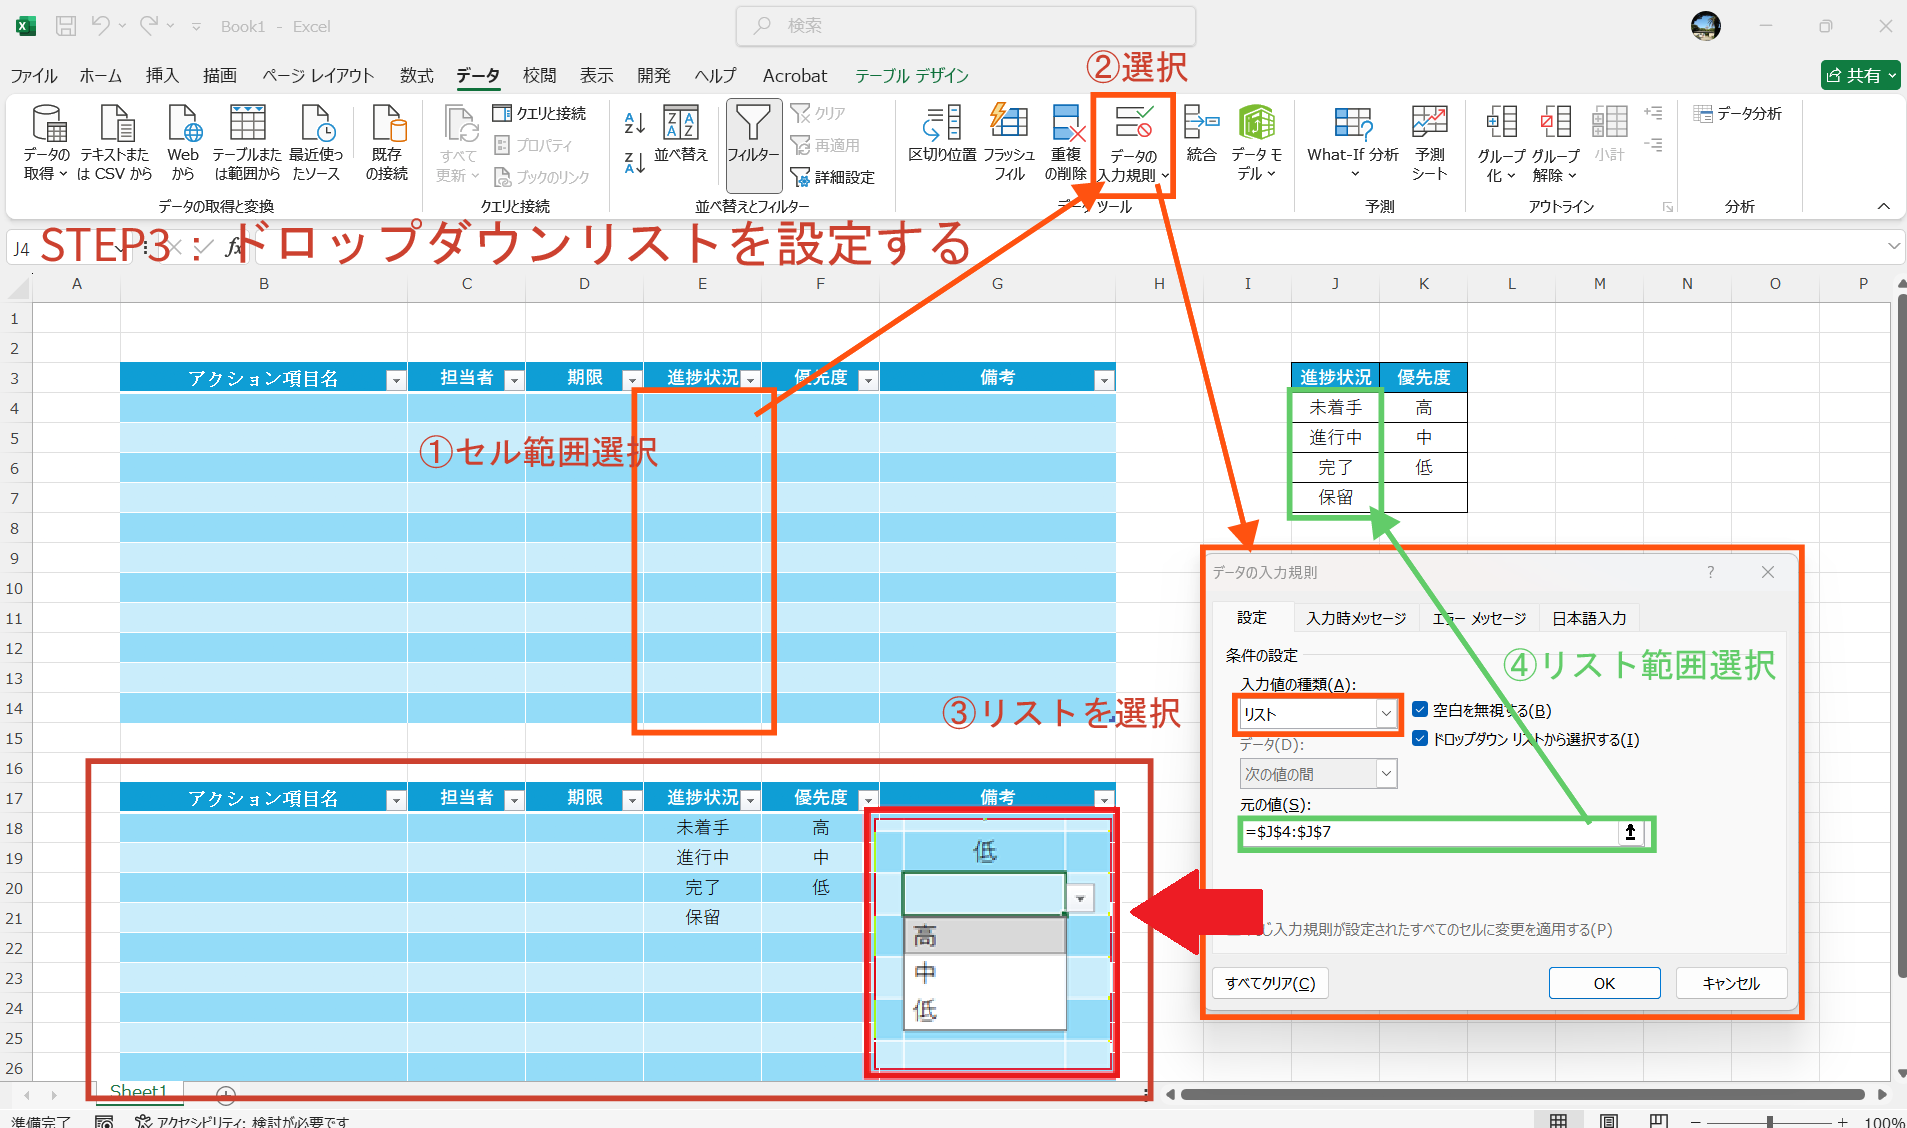Open Recent Sources (最近使ったソース) icon

[316, 143]
